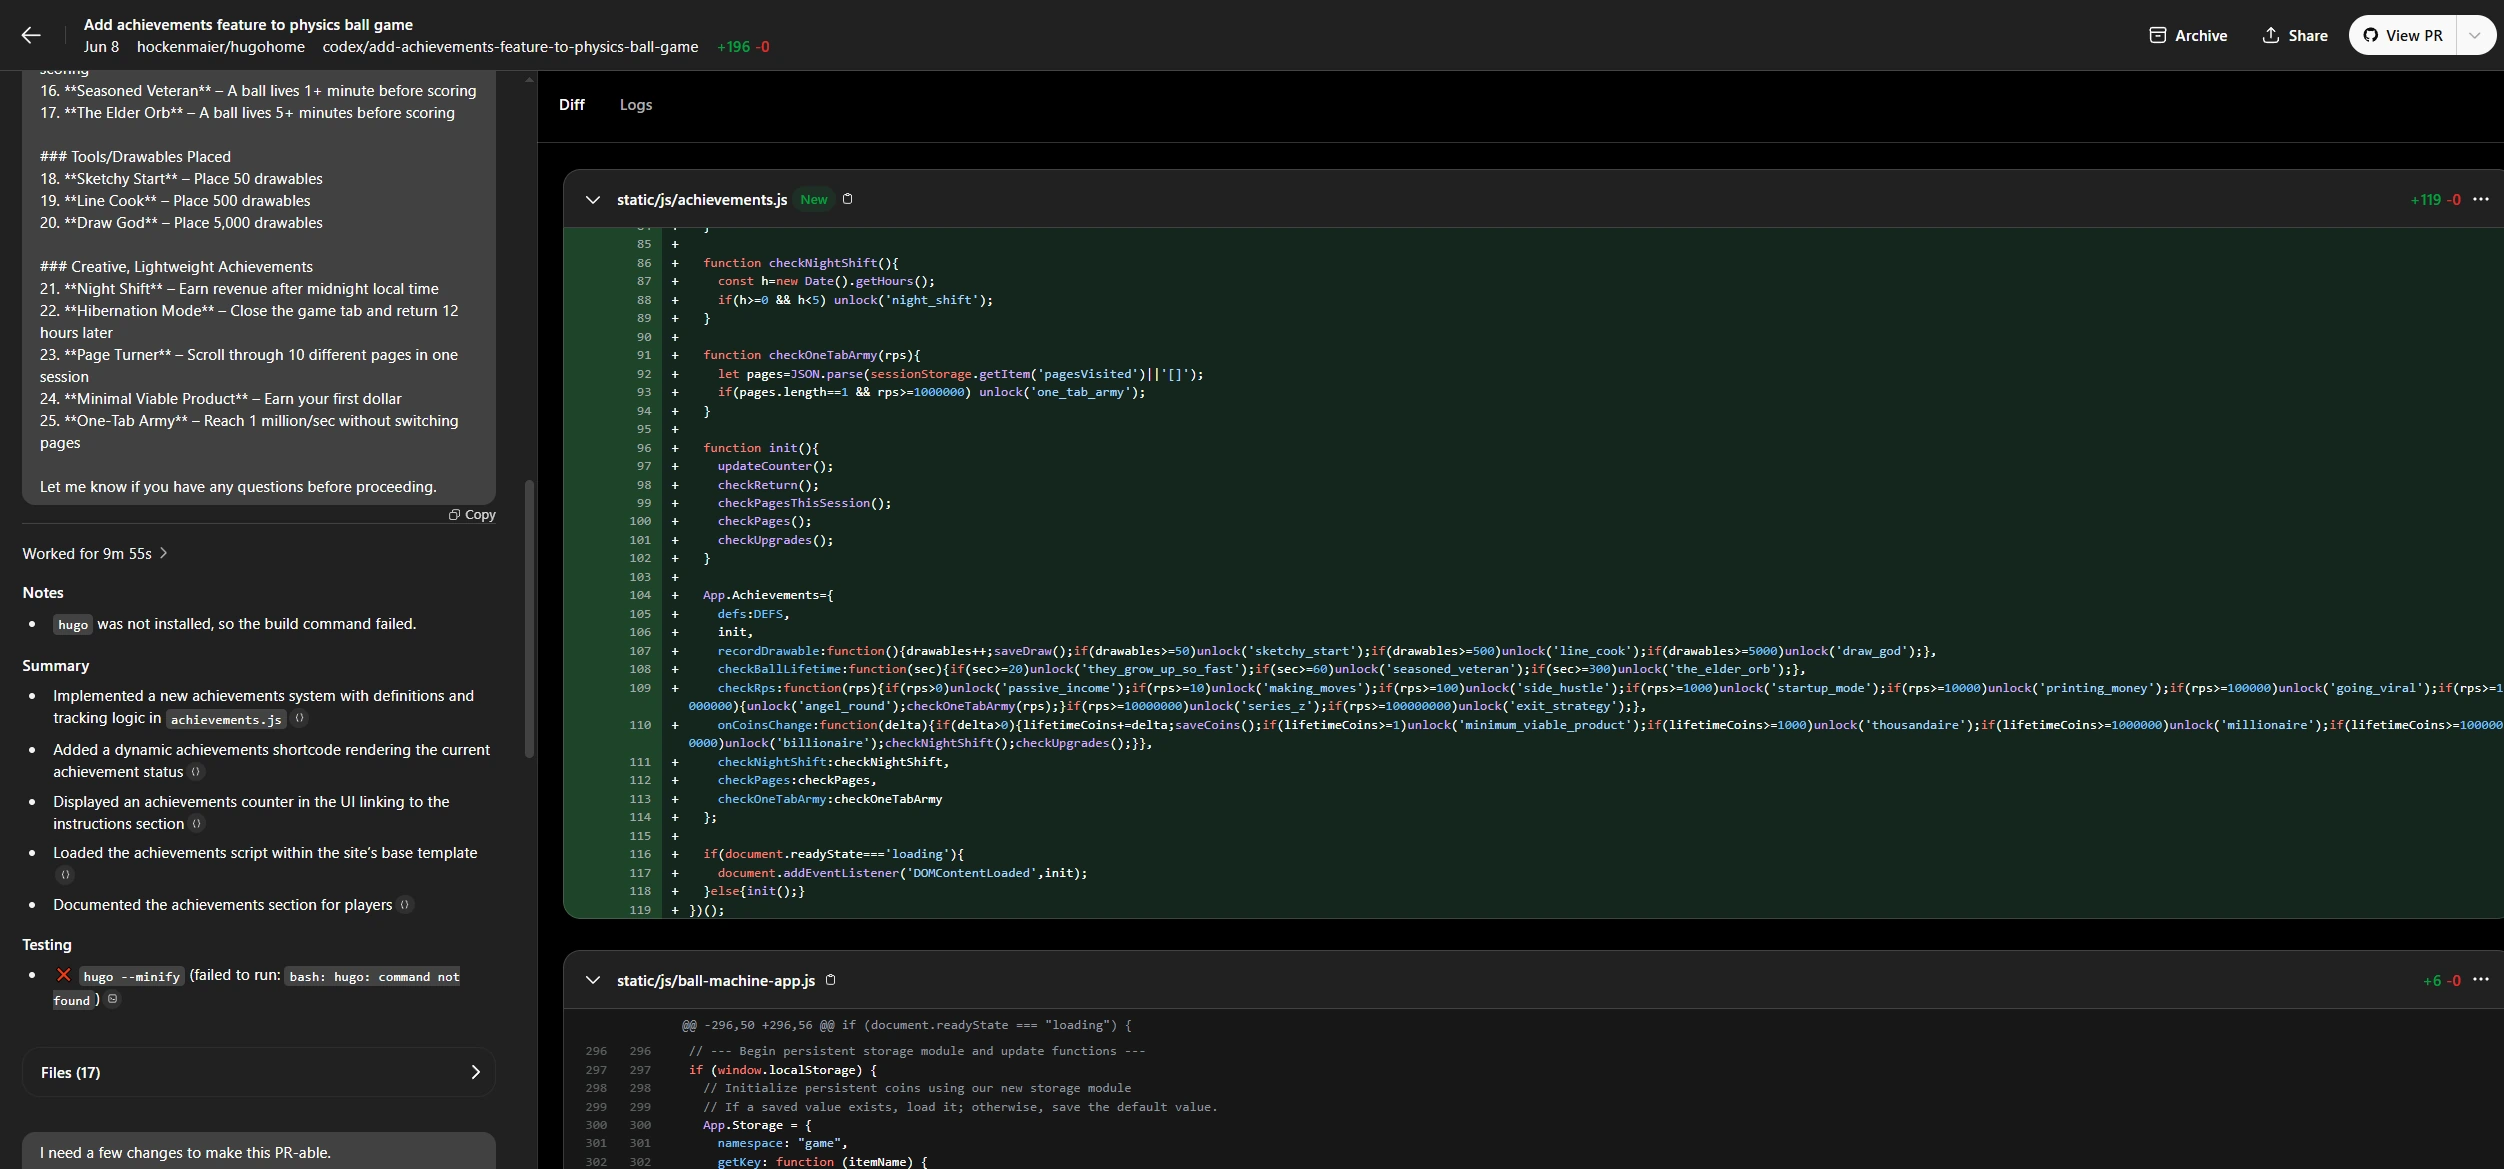2504x1169 pixels.
Task: Open terminal citation after hugo command failure
Action: [x=113, y=999]
